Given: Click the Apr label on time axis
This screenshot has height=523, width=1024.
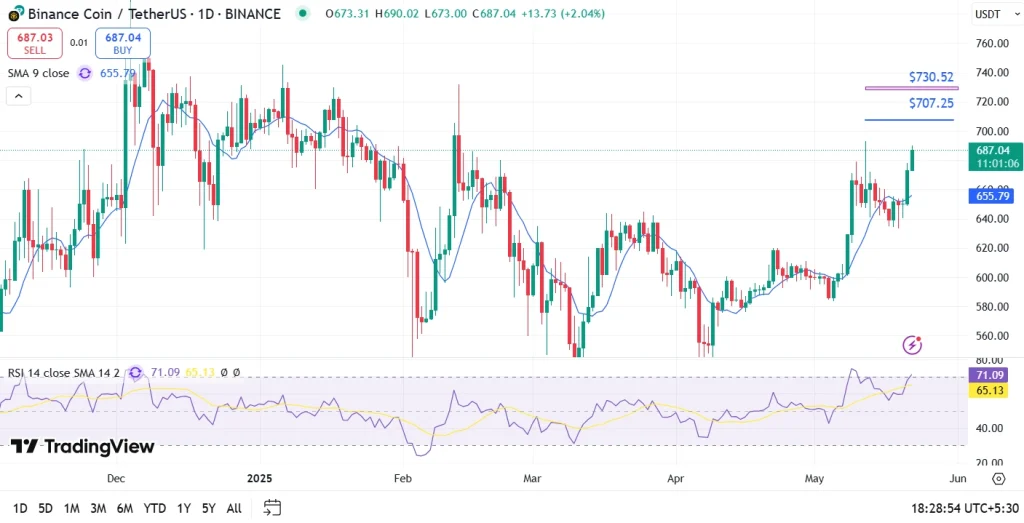Looking at the screenshot, I should (675, 479).
